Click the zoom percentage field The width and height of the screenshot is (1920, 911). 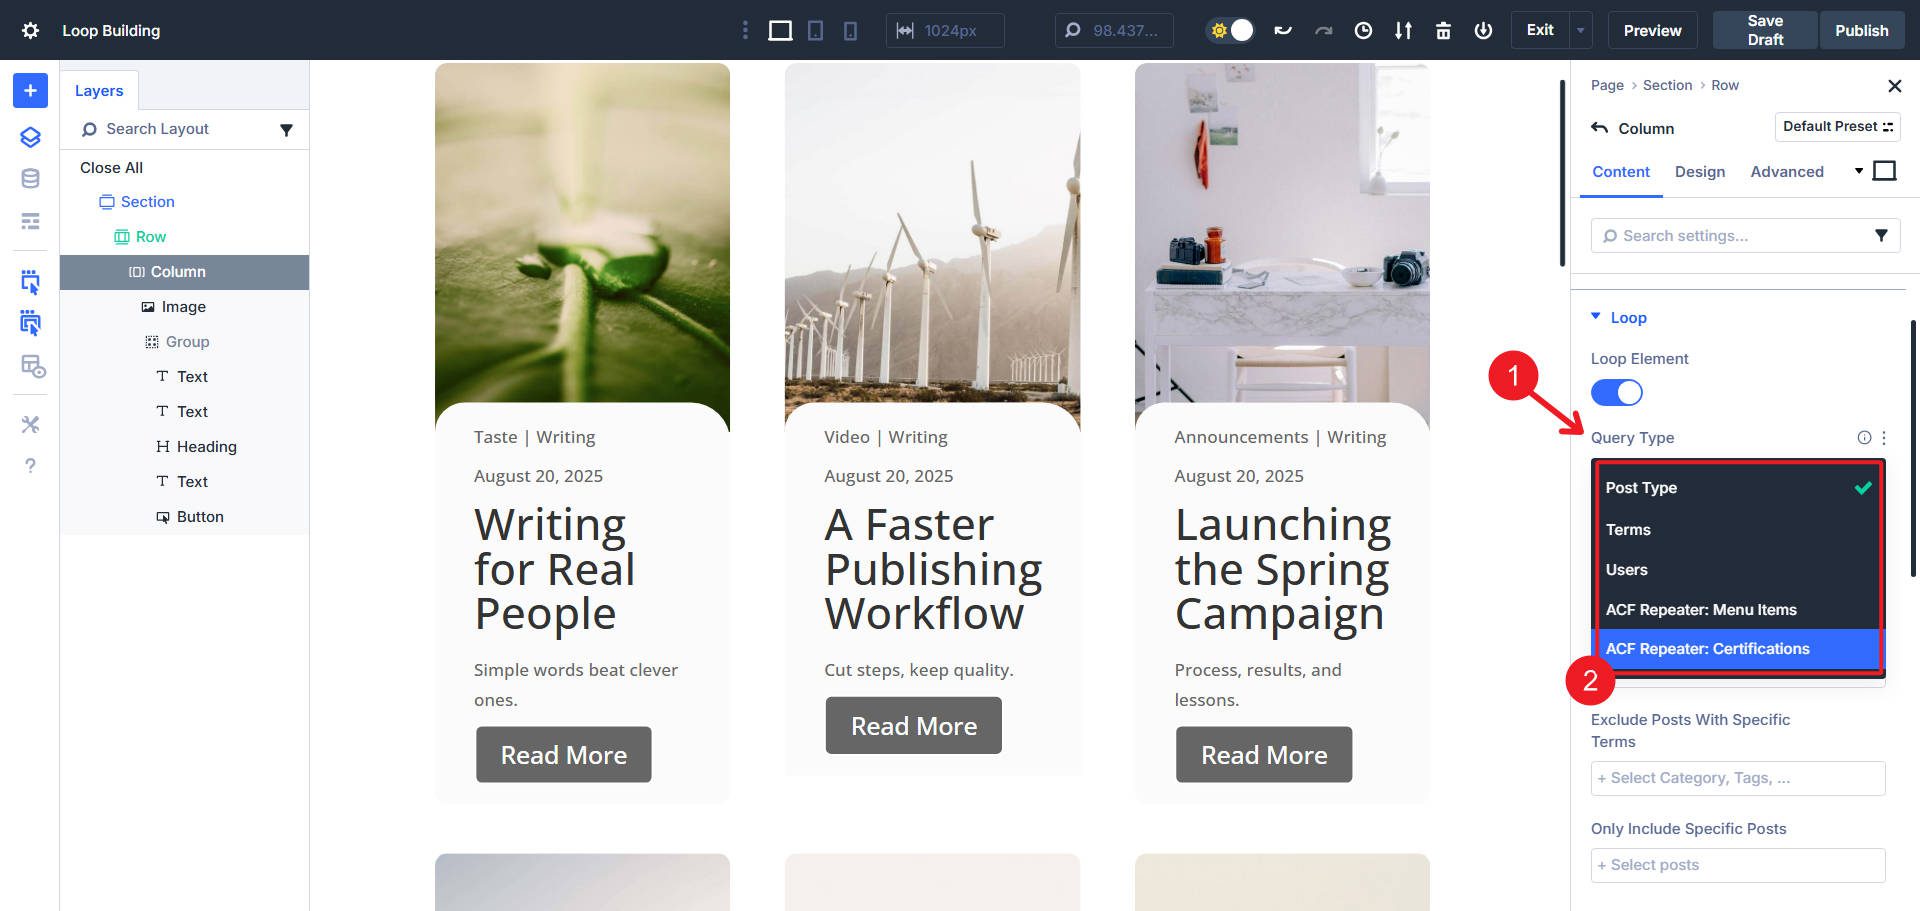(1114, 30)
